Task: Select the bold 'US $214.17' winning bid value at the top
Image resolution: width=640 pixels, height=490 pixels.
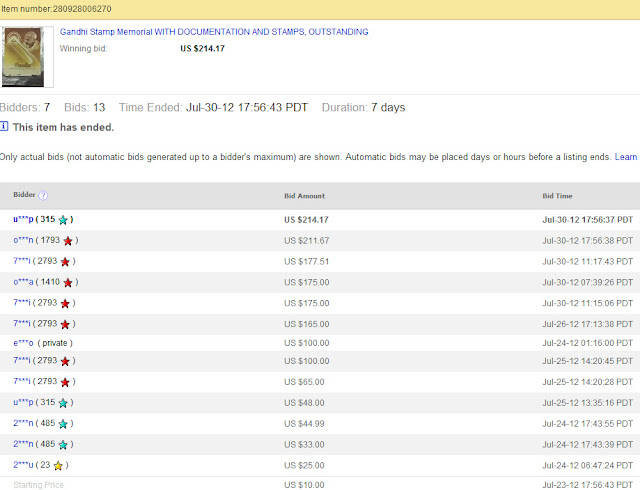Action: [x=202, y=49]
